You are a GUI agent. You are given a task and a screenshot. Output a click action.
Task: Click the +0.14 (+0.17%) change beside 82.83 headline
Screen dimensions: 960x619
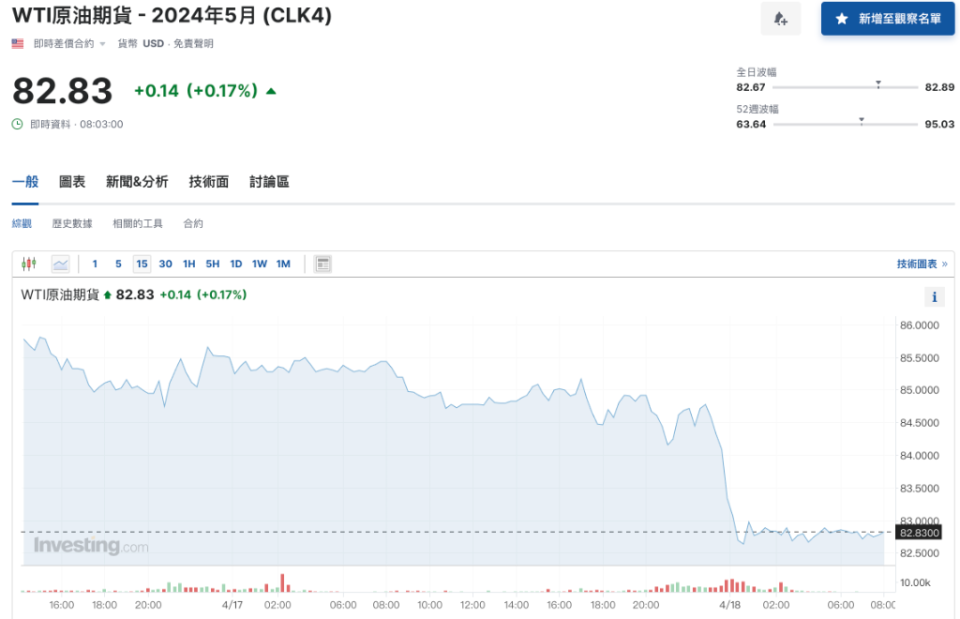tap(196, 91)
